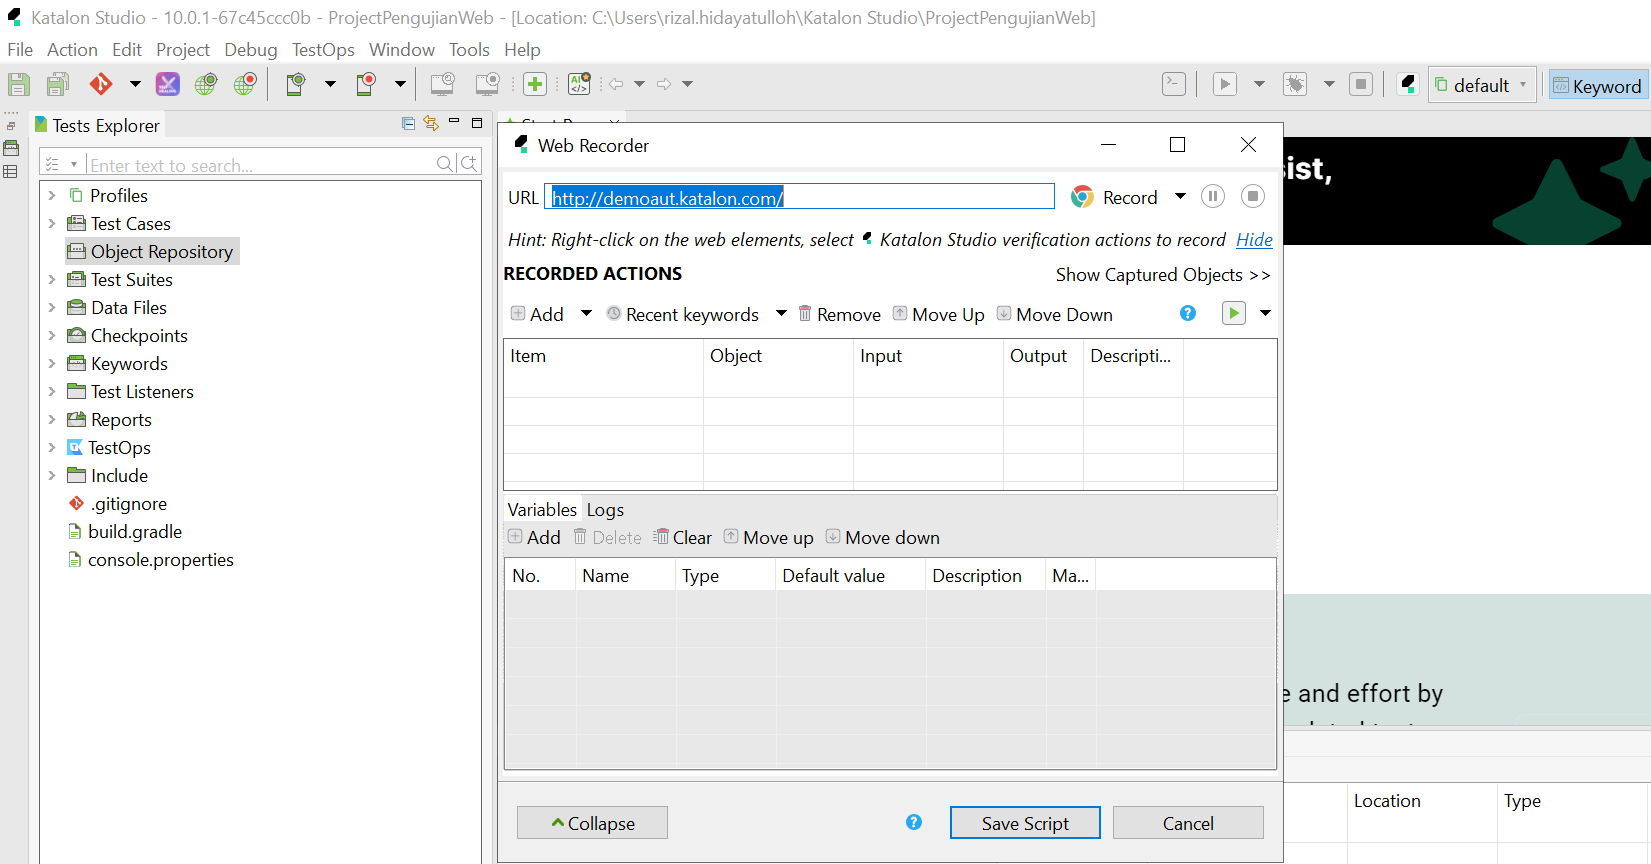Expand the Test Cases tree node

(52, 224)
